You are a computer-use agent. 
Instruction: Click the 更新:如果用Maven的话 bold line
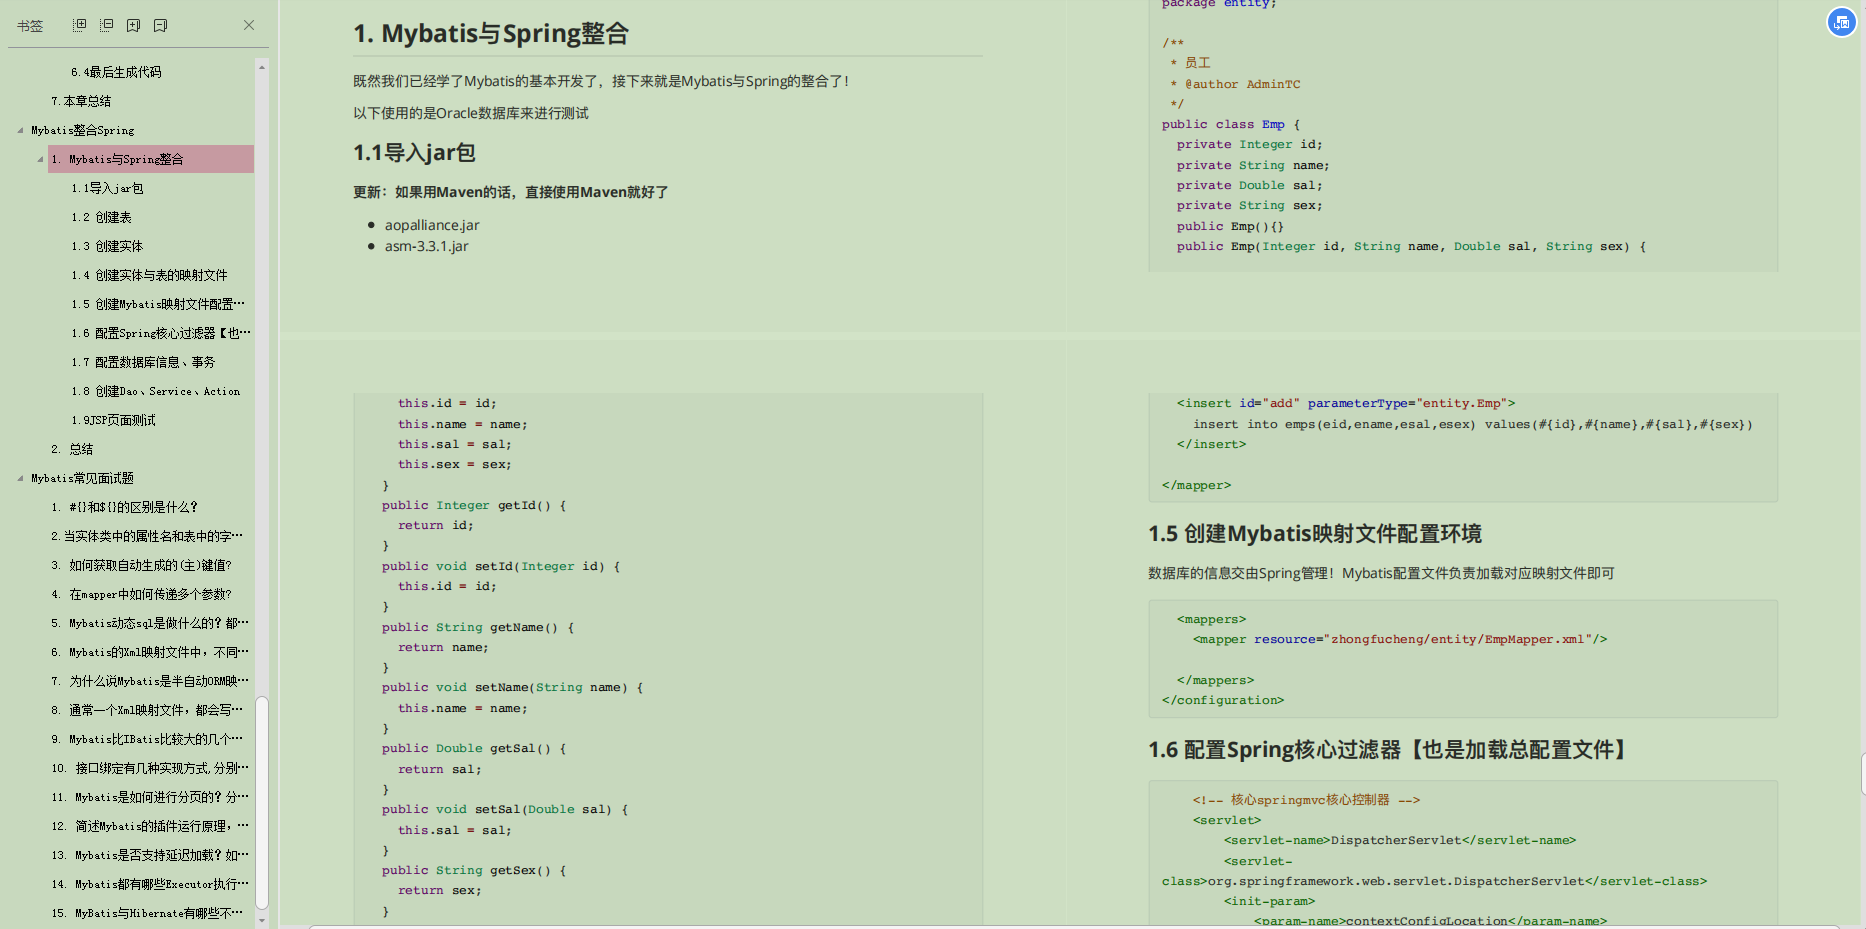click(511, 192)
